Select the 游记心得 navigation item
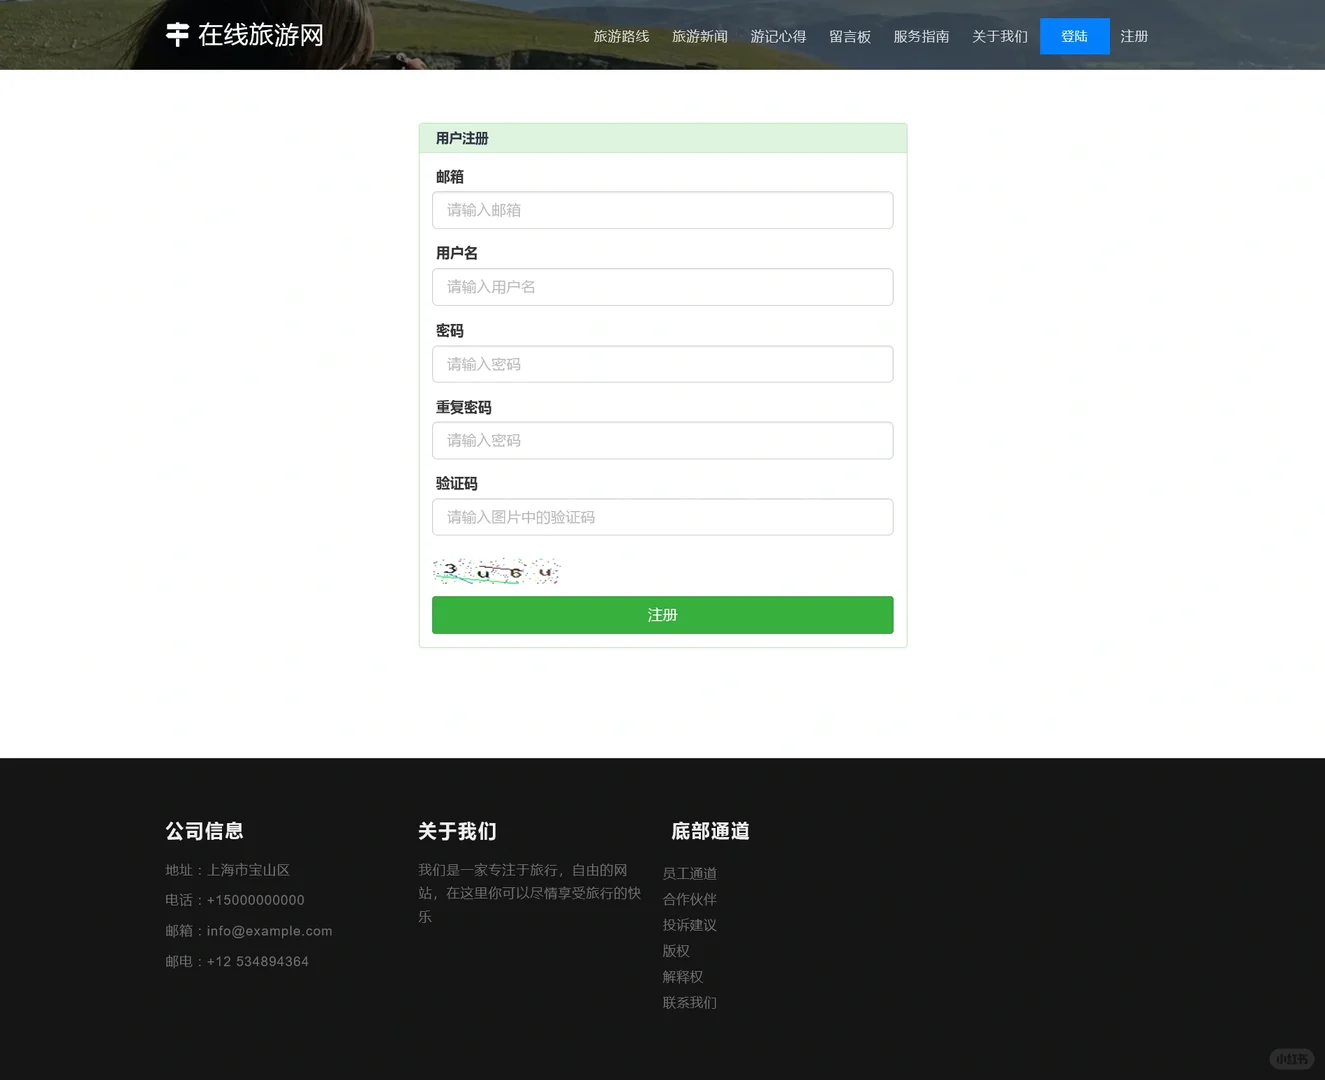This screenshot has width=1325, height=1080. pyautogui.click(x=778, y=36)
